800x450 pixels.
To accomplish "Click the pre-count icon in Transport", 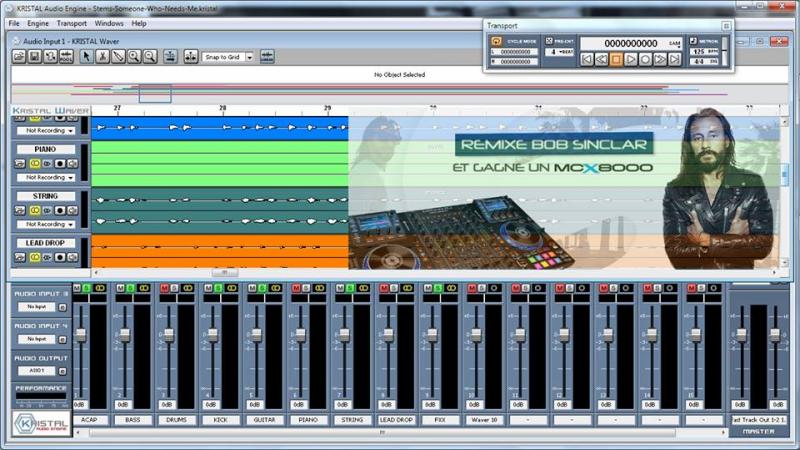I will click(549, 41).
